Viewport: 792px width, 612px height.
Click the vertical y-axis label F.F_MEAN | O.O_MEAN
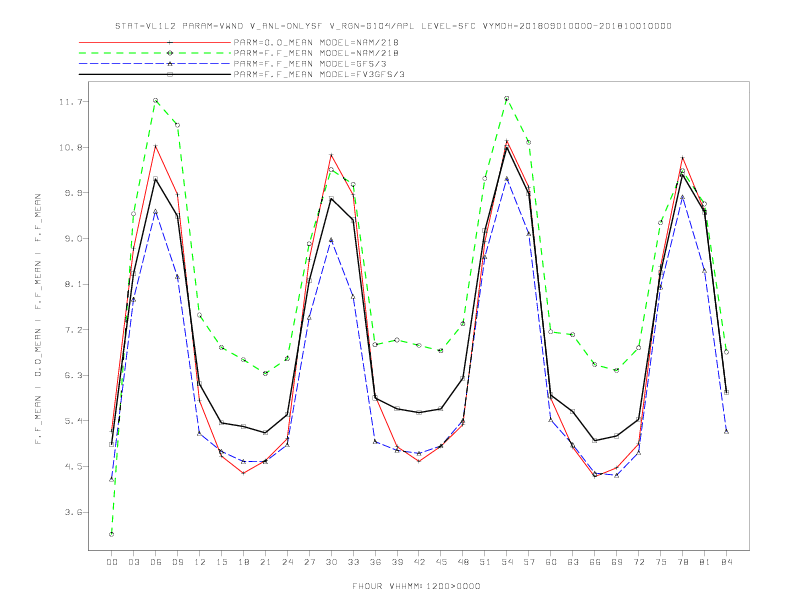tap(38, 319)
